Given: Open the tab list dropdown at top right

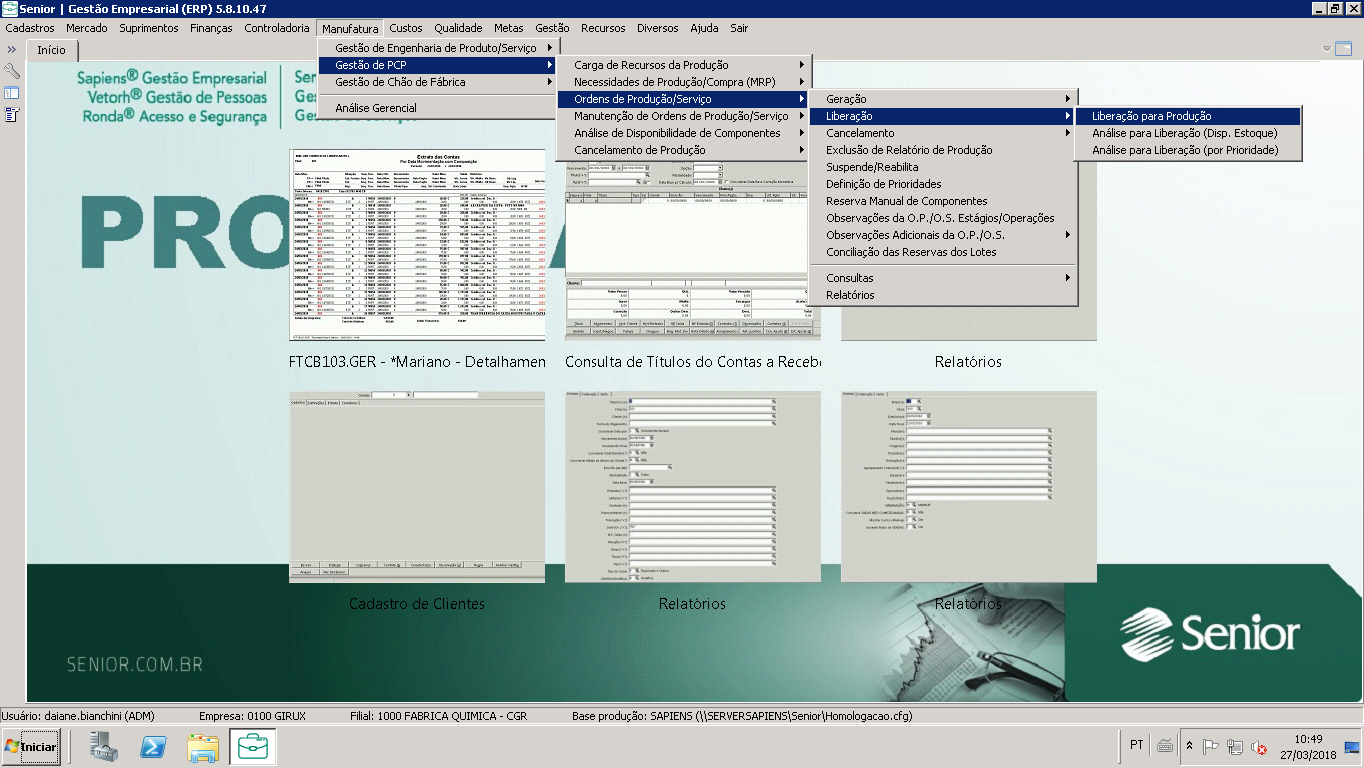Looking at the screenshot, I should pyautogui.click(x=1328, y=48).
